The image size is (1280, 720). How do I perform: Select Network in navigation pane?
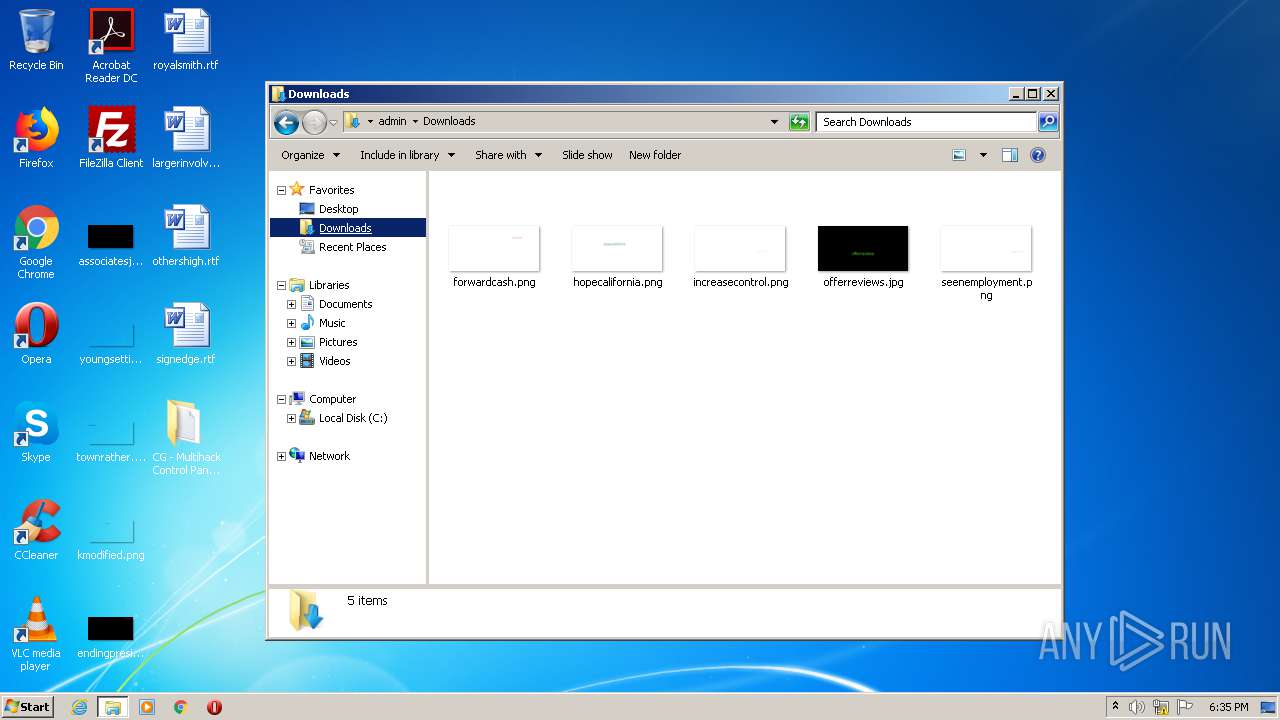point(329,456)
